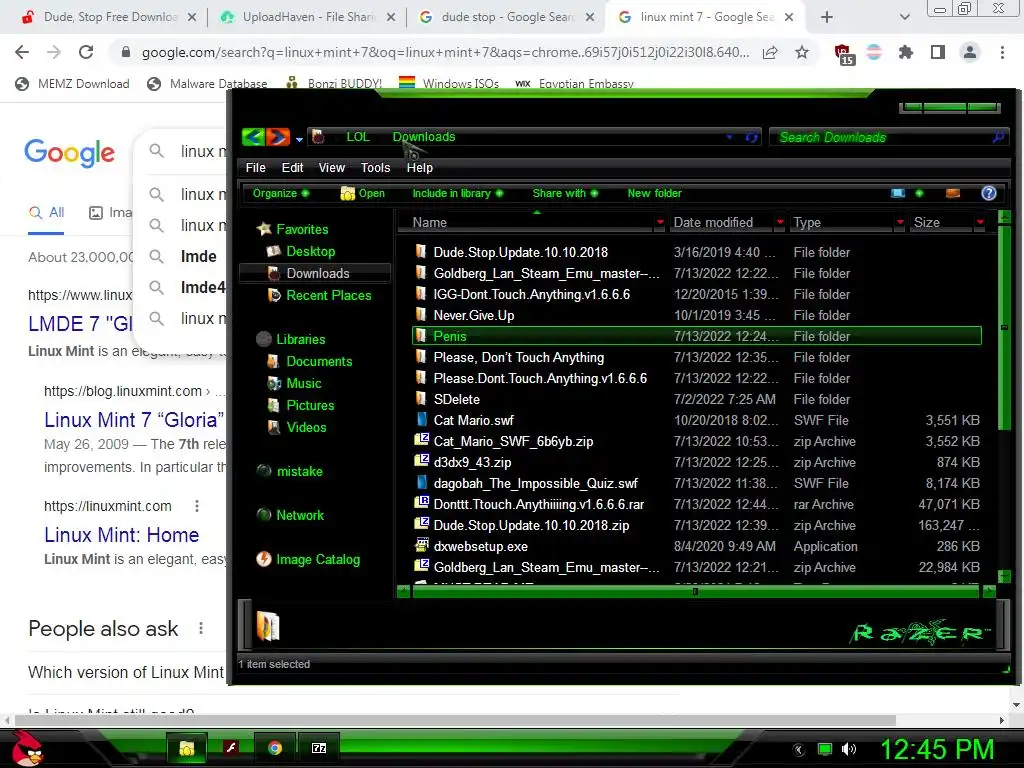Toggle the preview pane icon
This screenshot has height=768, width=1024.
click(953, 193)
